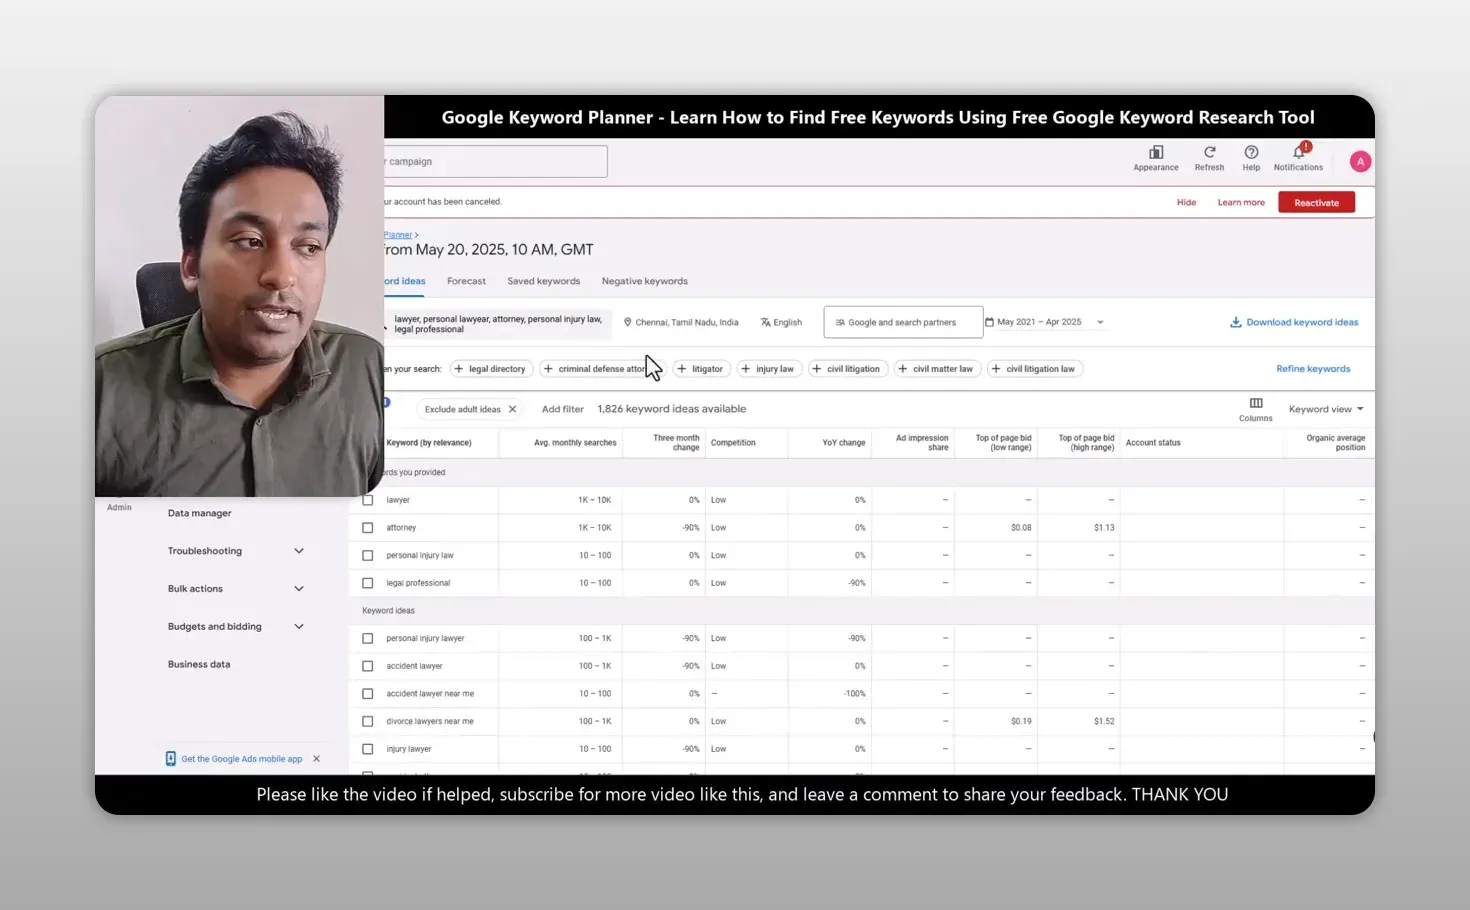Sort by Three month change column

coord(676,443)
